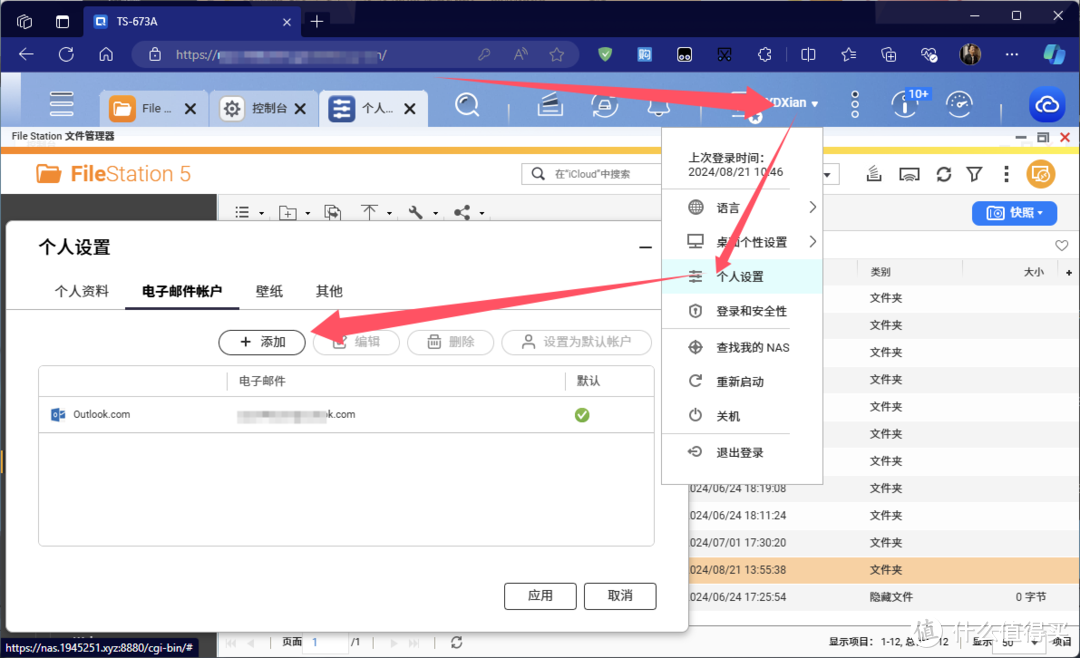Switch to the 个人资料 tab

tap(82, 291)
